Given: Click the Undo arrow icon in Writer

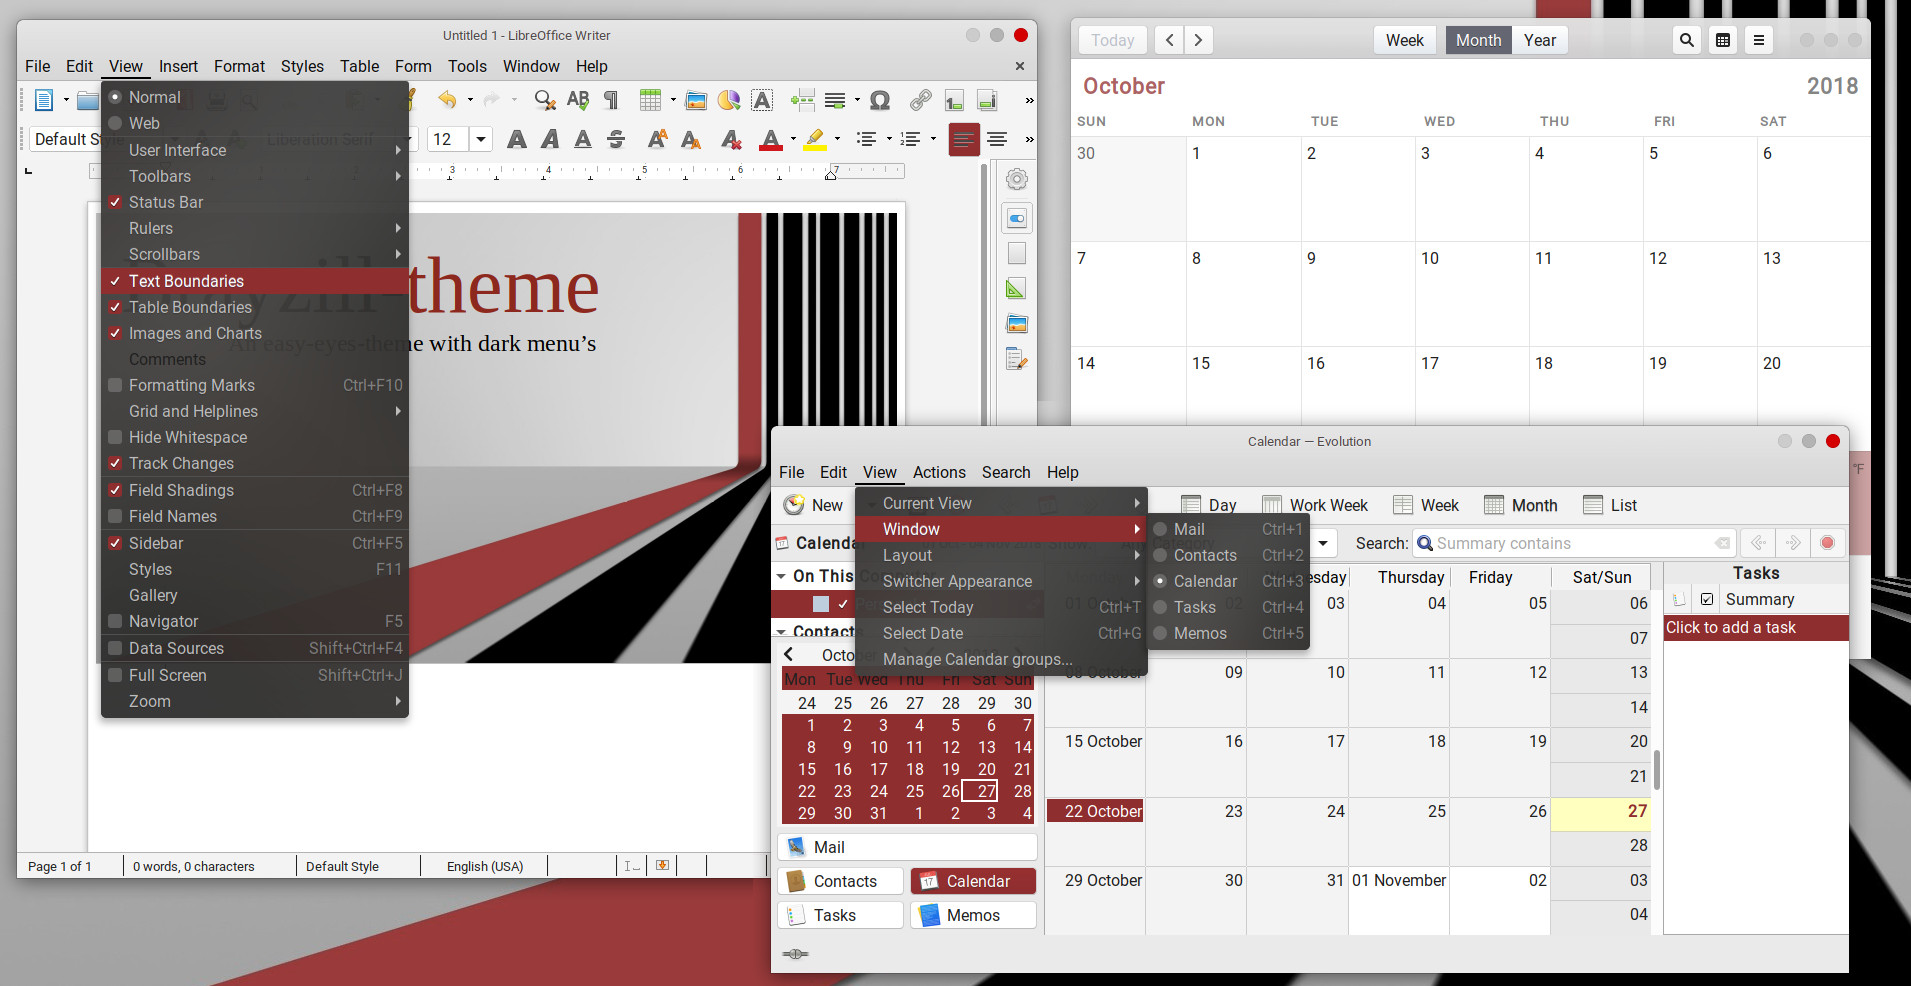Looking at the screenshot, I should point(447,99).
